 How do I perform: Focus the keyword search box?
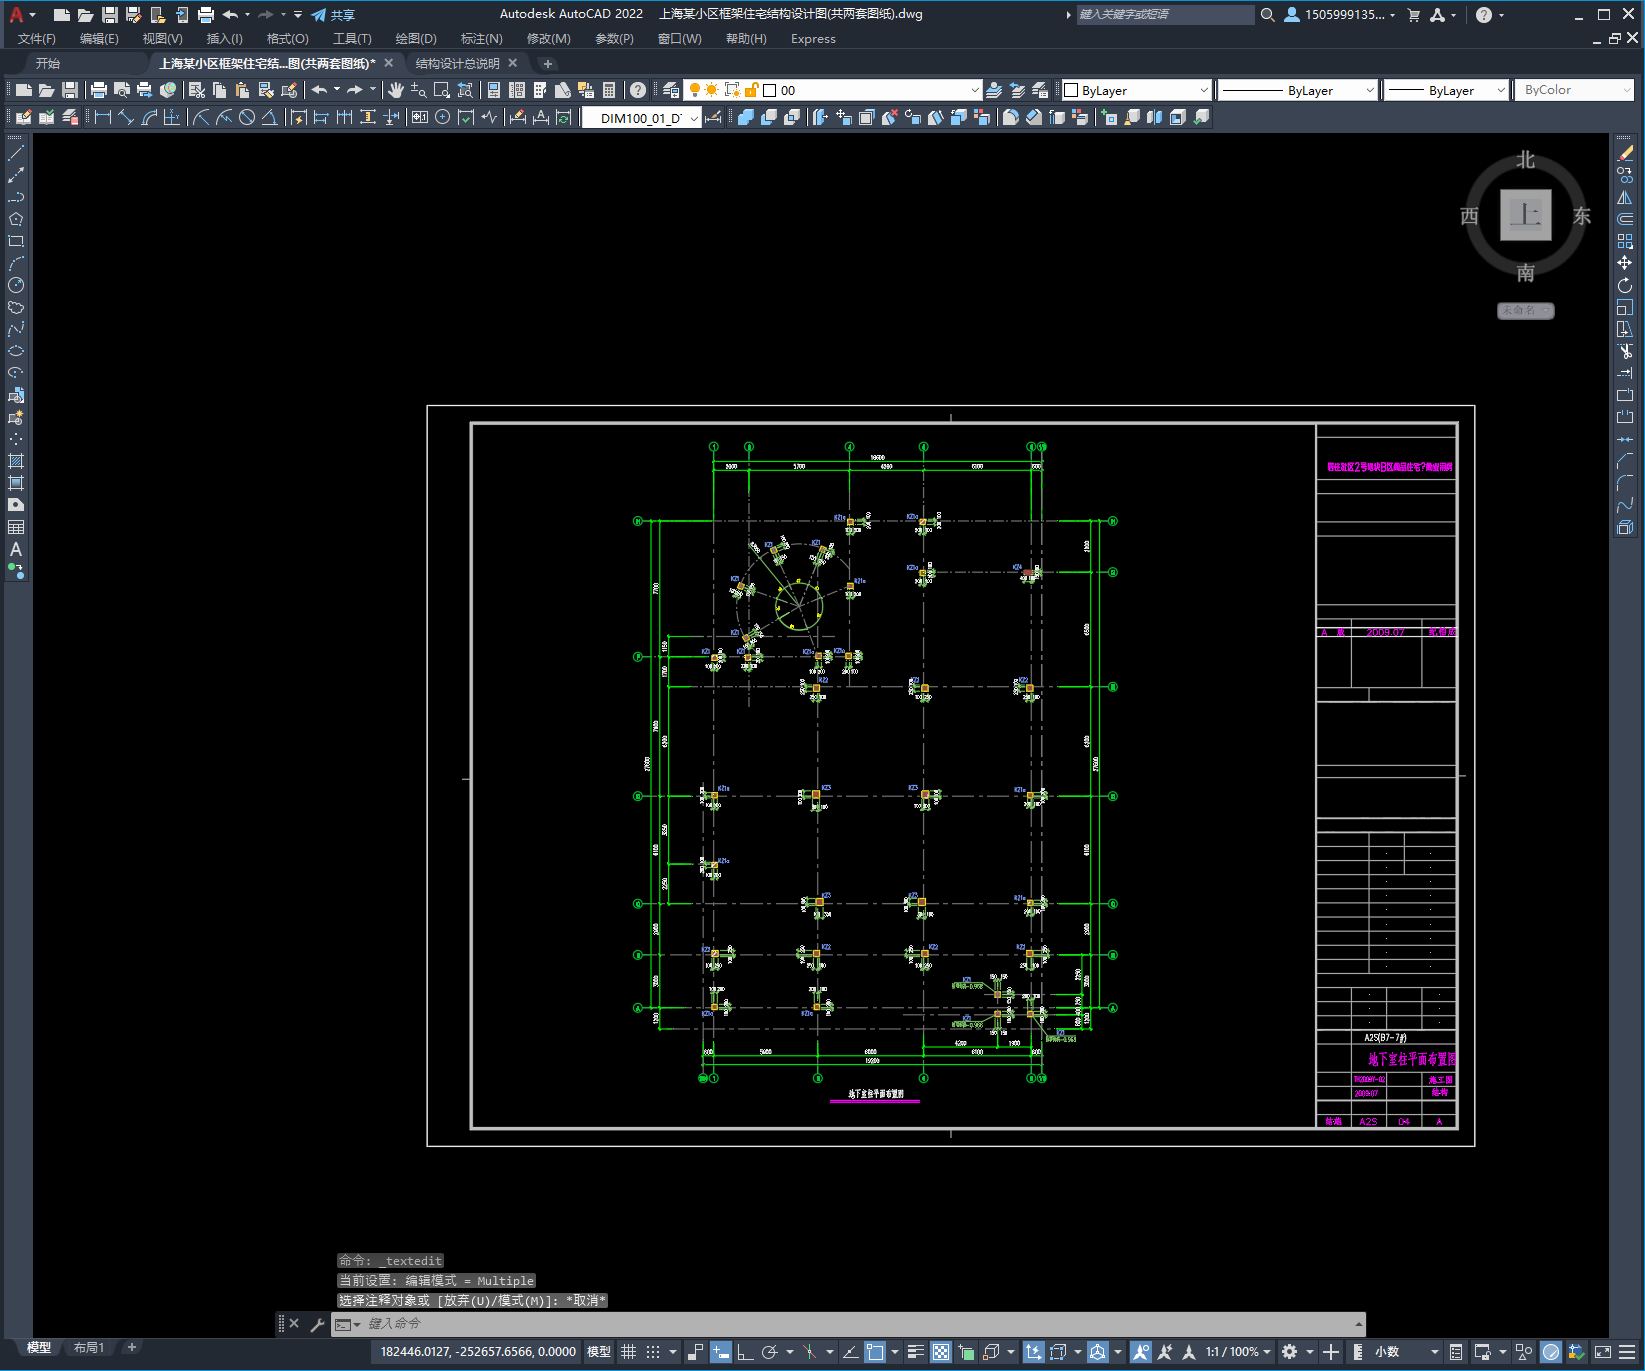tap(1165, 14)
